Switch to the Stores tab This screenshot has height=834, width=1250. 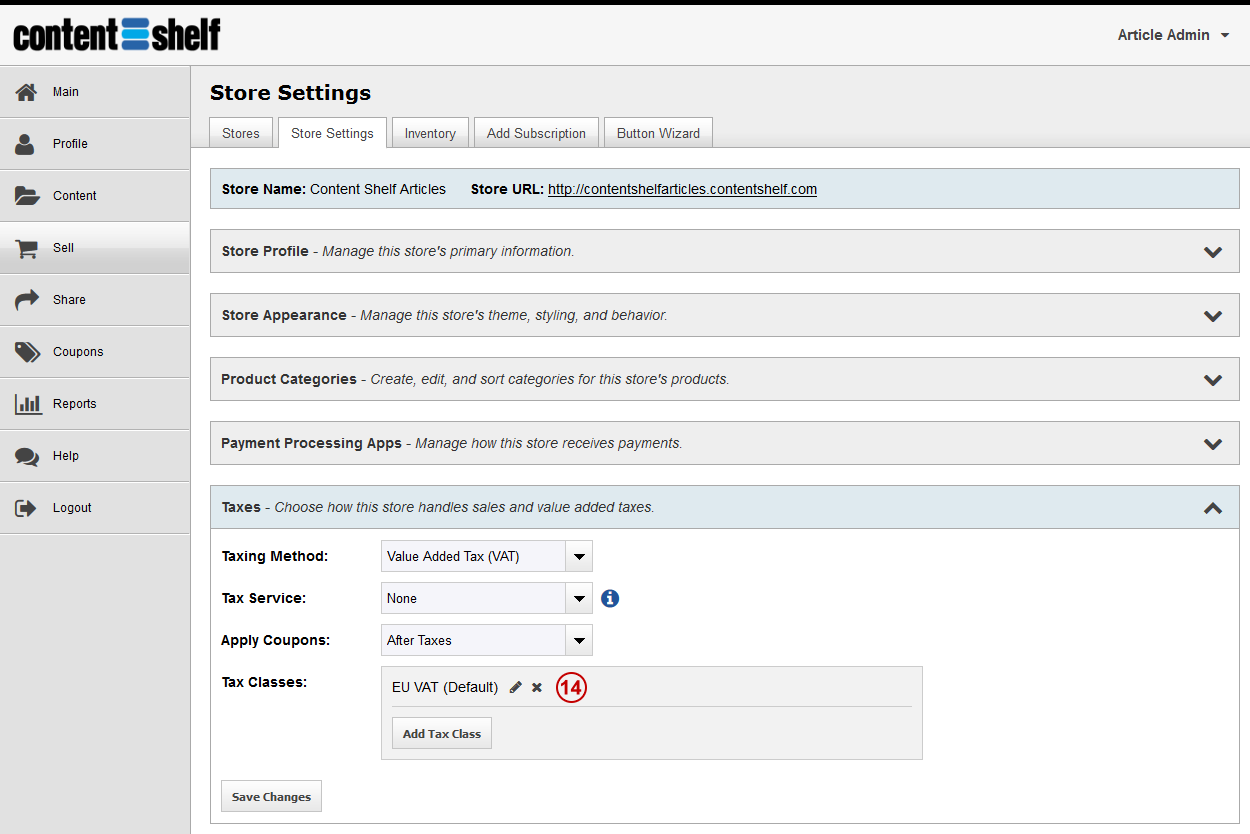(x=241, y=133)
